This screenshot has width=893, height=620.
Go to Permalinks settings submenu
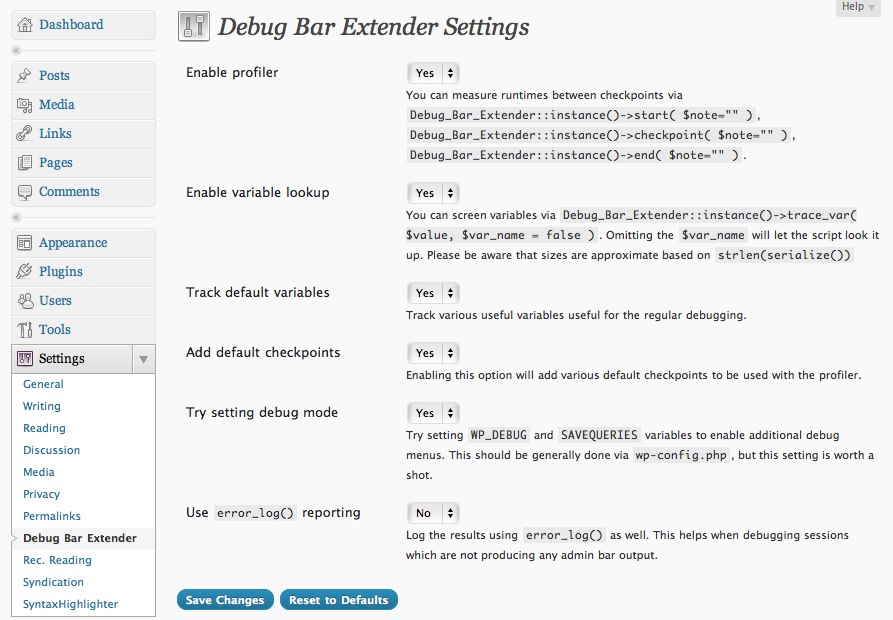click(x=52, y=516)
